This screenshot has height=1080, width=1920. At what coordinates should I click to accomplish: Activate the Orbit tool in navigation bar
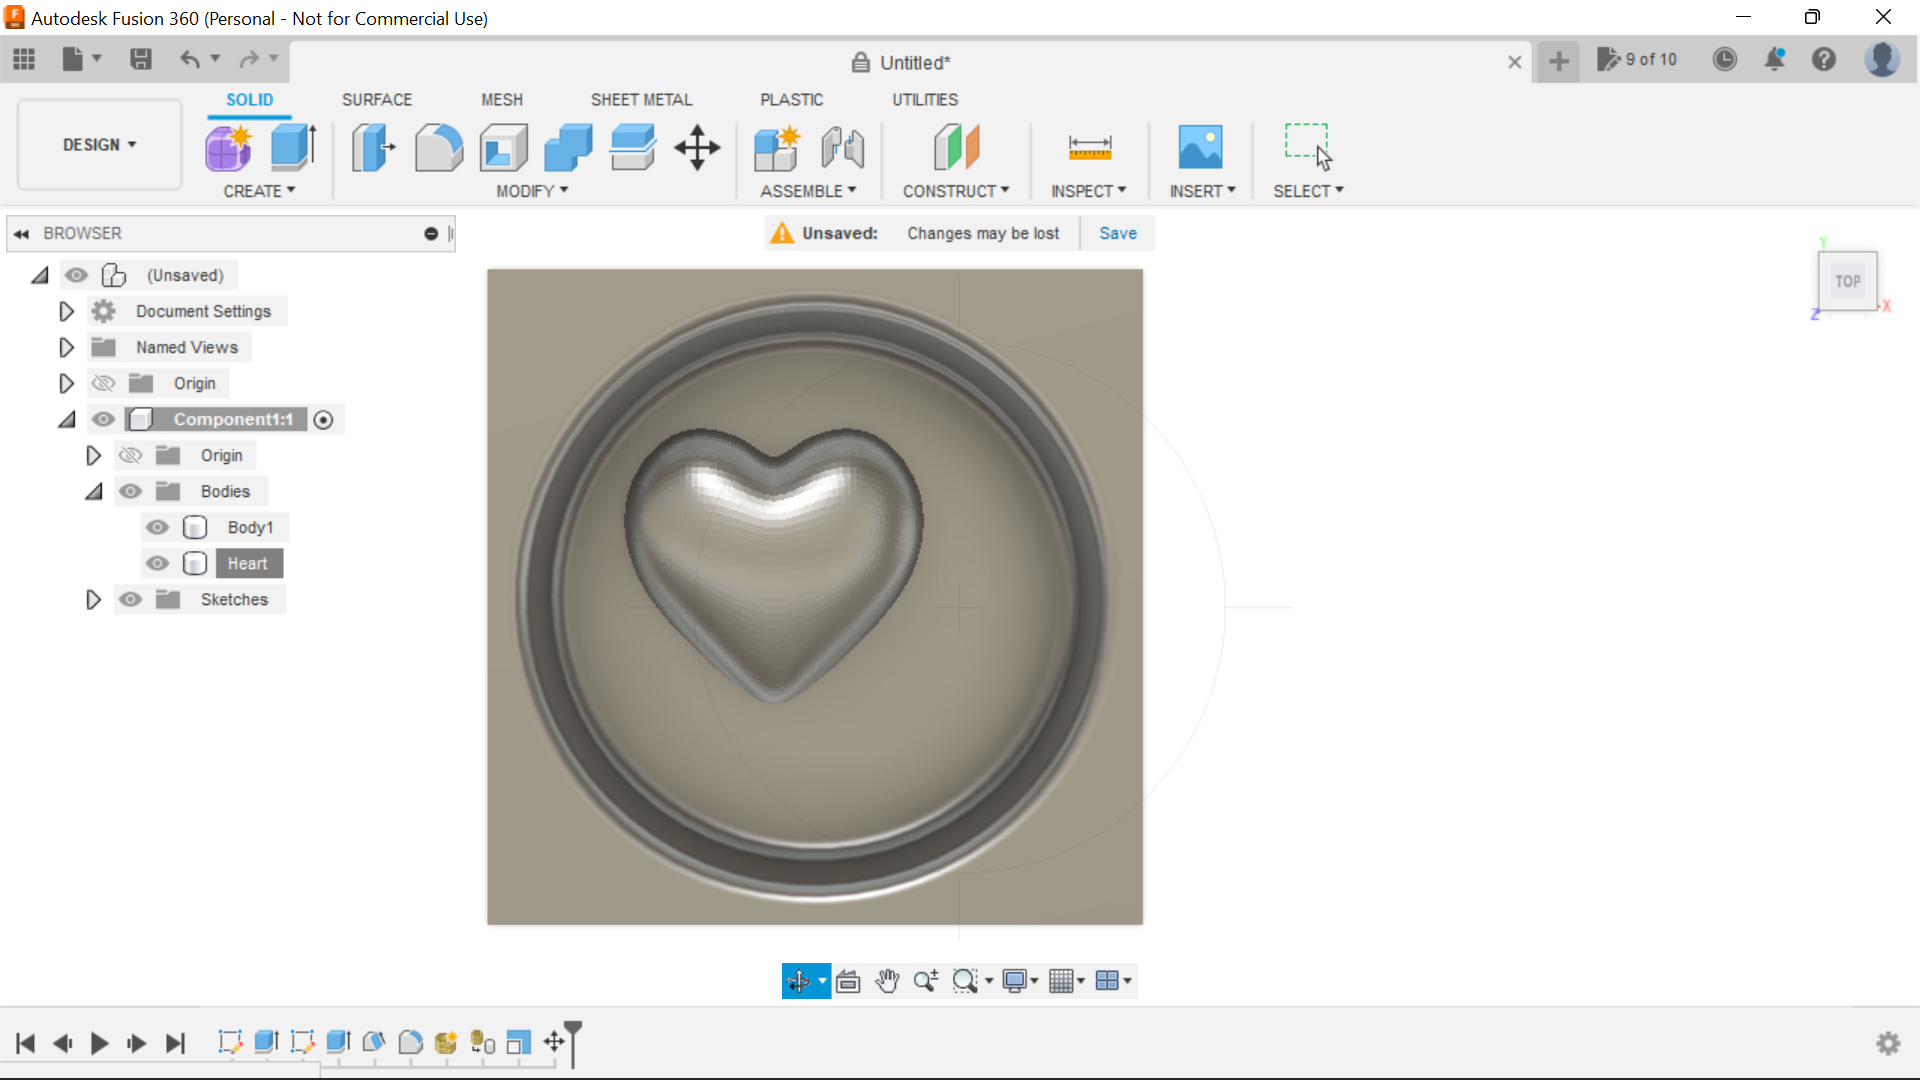[x=799, y=981]
